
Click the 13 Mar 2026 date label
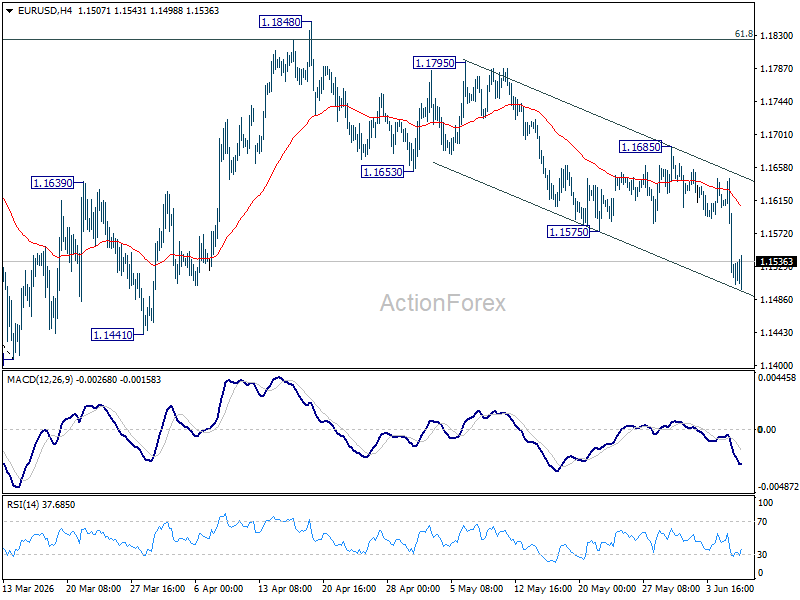pos(29,588)
